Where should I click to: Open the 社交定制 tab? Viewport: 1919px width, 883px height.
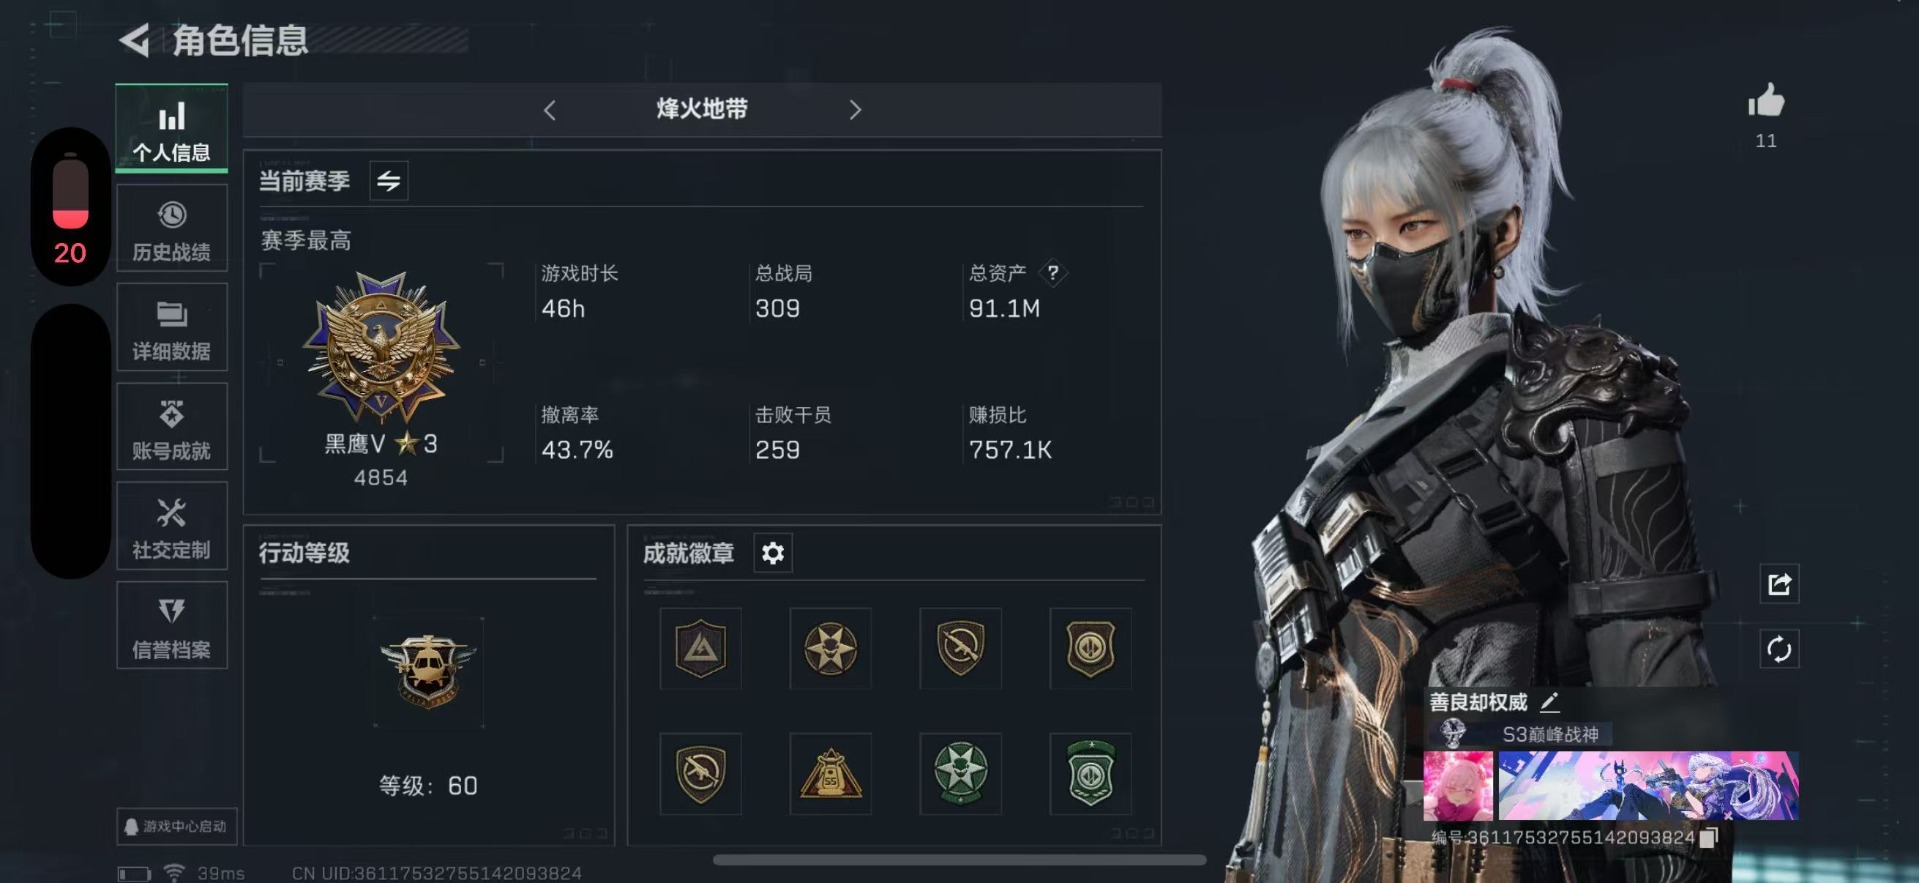click(x=172, y=526)
